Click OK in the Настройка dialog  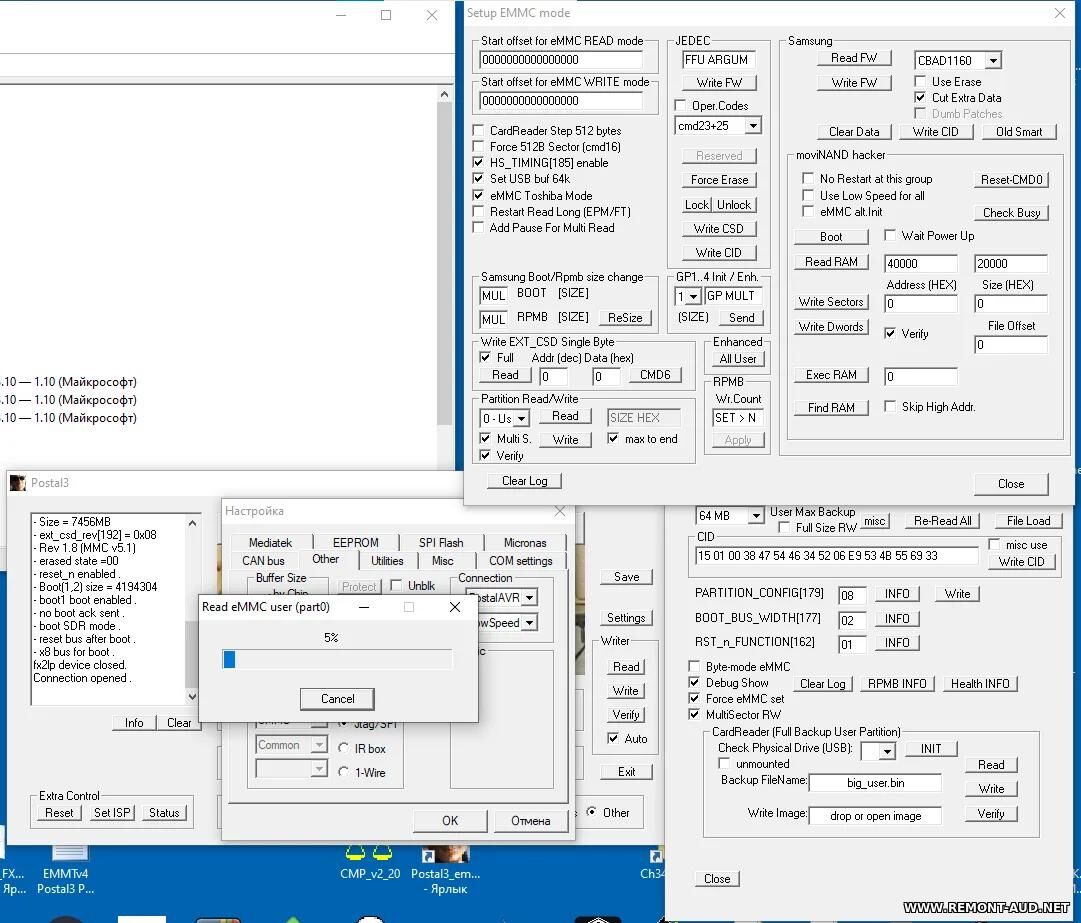coord(450,820)
